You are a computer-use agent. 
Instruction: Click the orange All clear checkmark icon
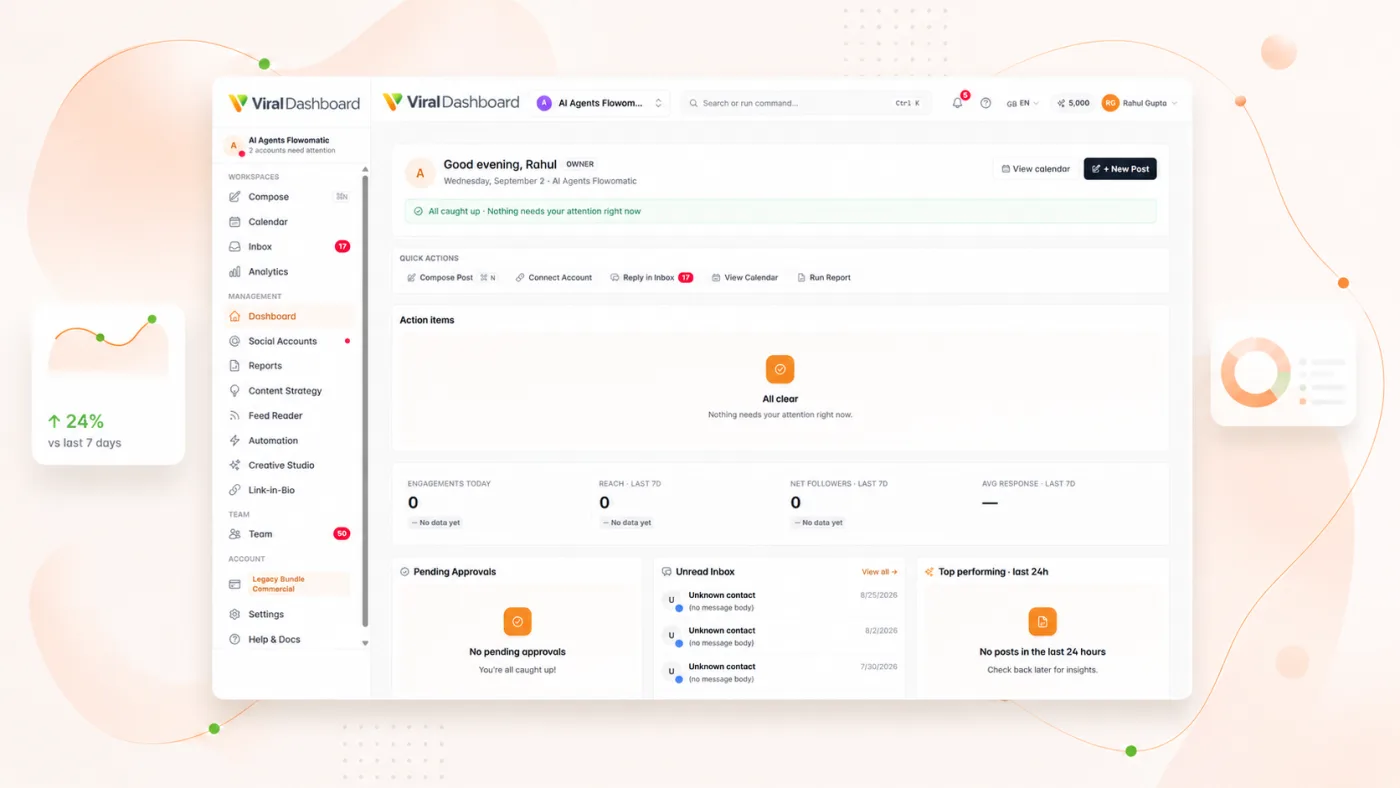tap(780, 369)
